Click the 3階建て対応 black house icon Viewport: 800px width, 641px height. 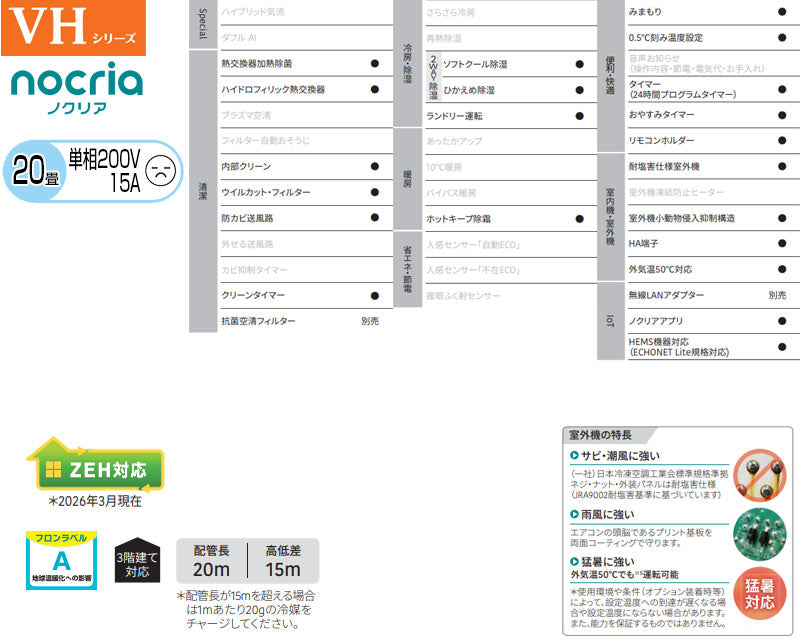(137, 560)
